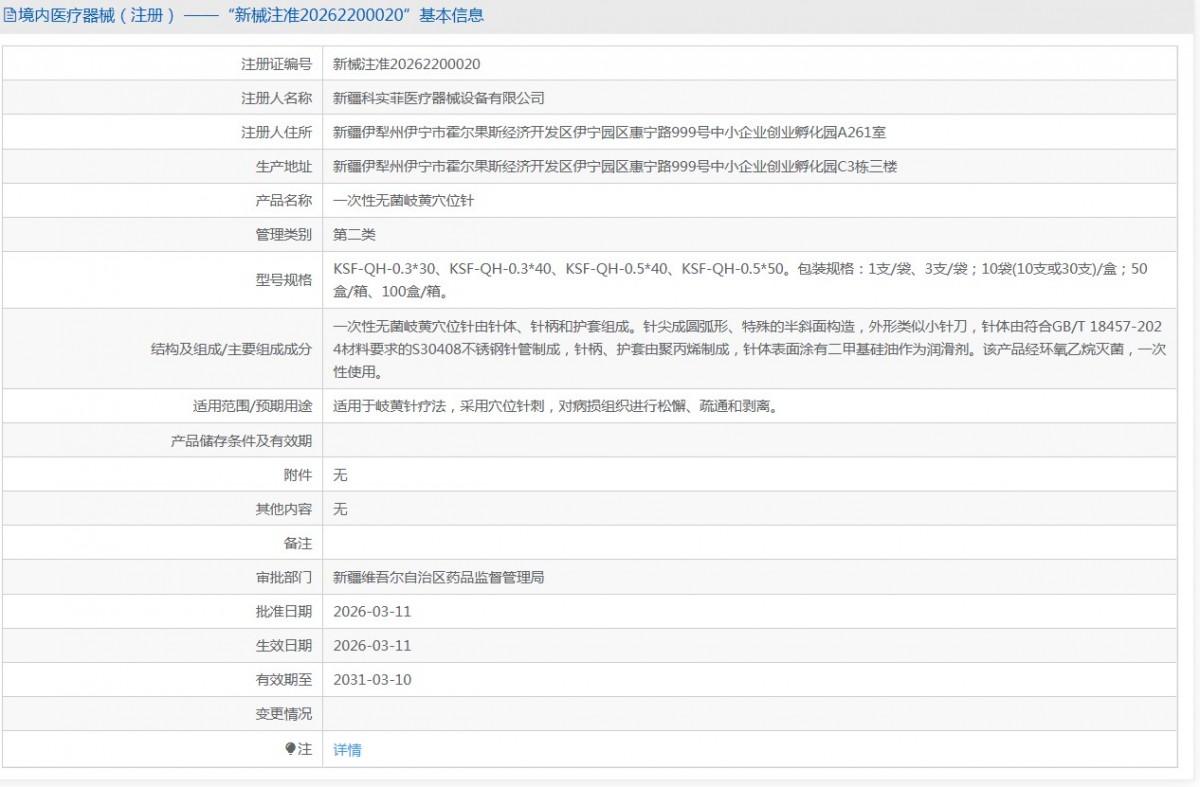The image size is (1200, 787).
Task: Click the 有效期至 value 2031-03-10
Action: 372,680
